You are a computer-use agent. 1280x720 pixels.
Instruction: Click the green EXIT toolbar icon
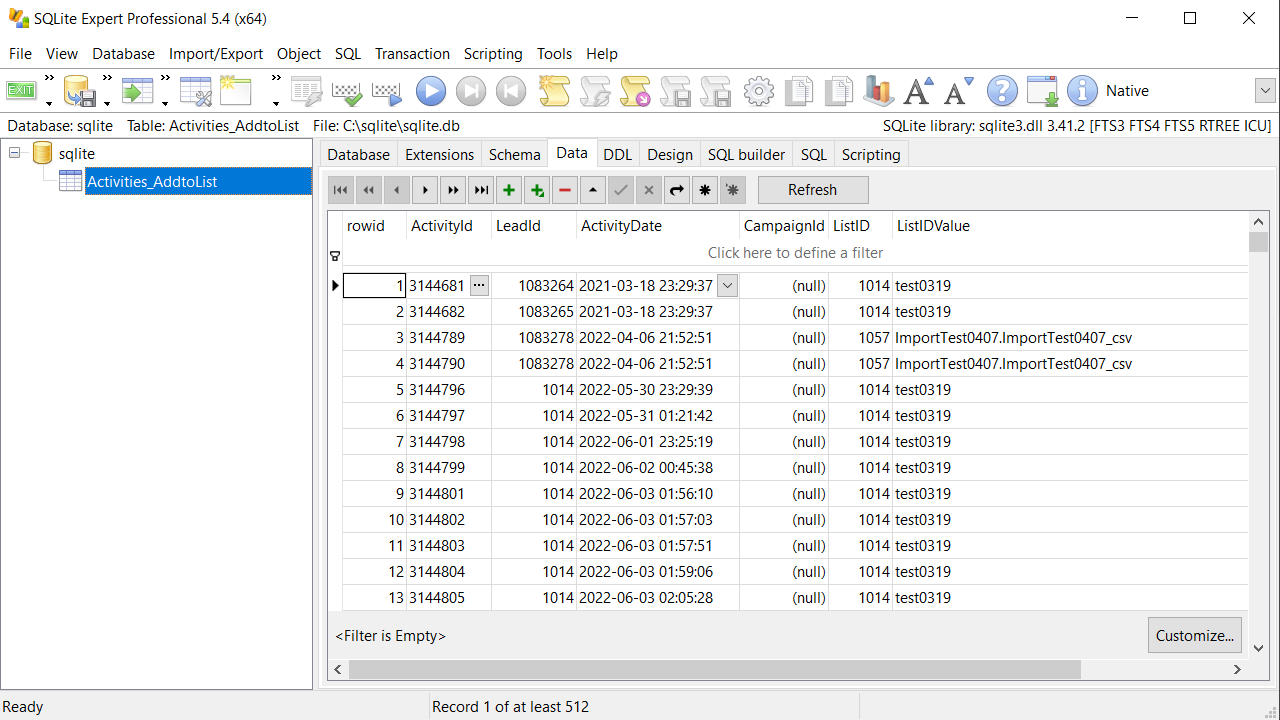(x=21, y=90)
